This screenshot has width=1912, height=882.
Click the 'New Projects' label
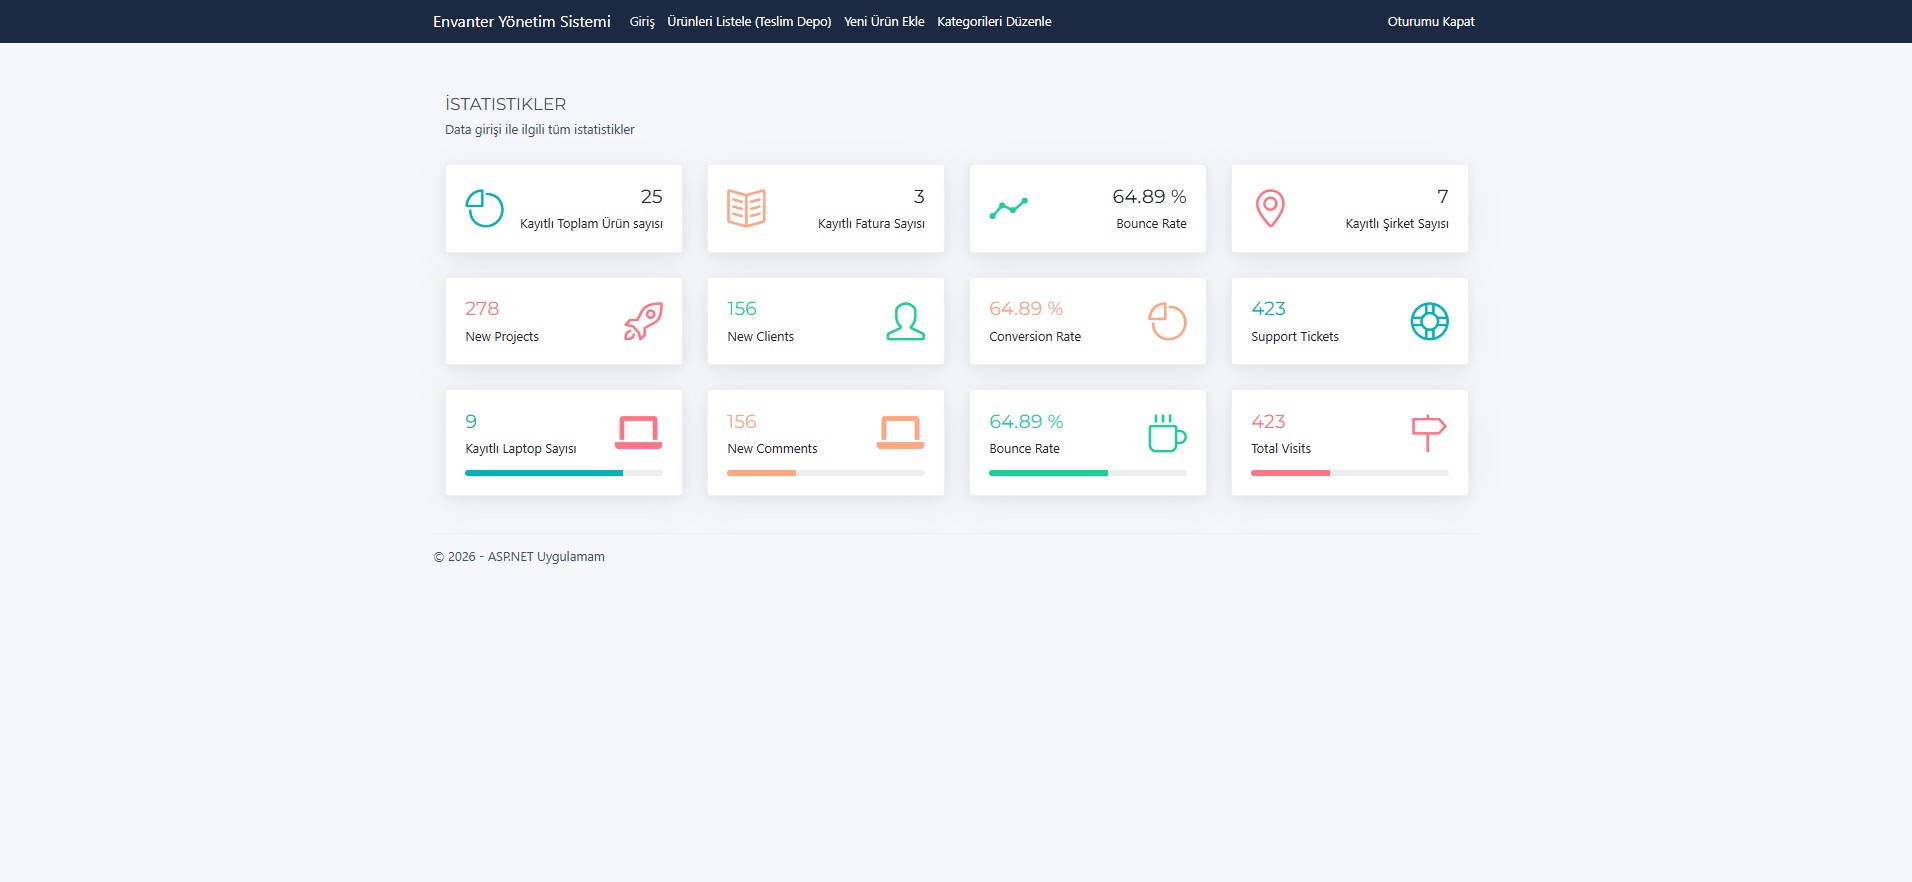click(502, 337)
